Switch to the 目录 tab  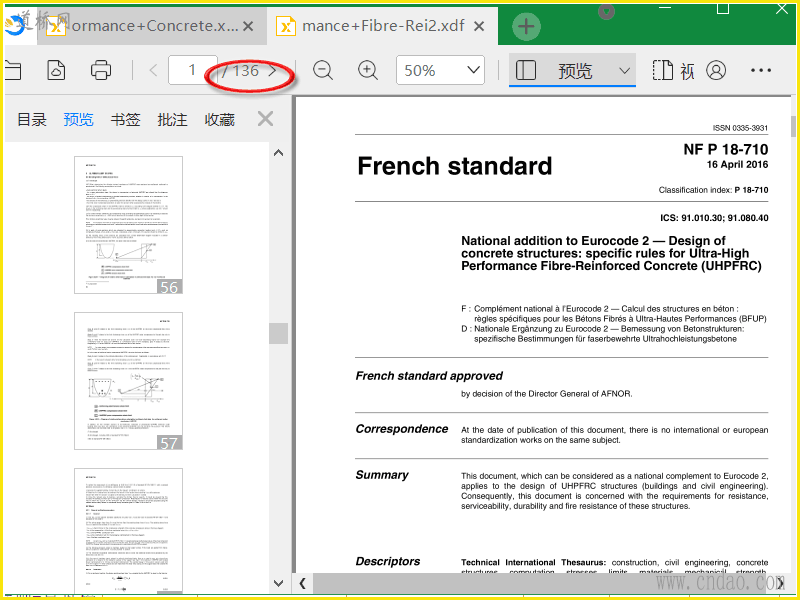pos(32,119)
